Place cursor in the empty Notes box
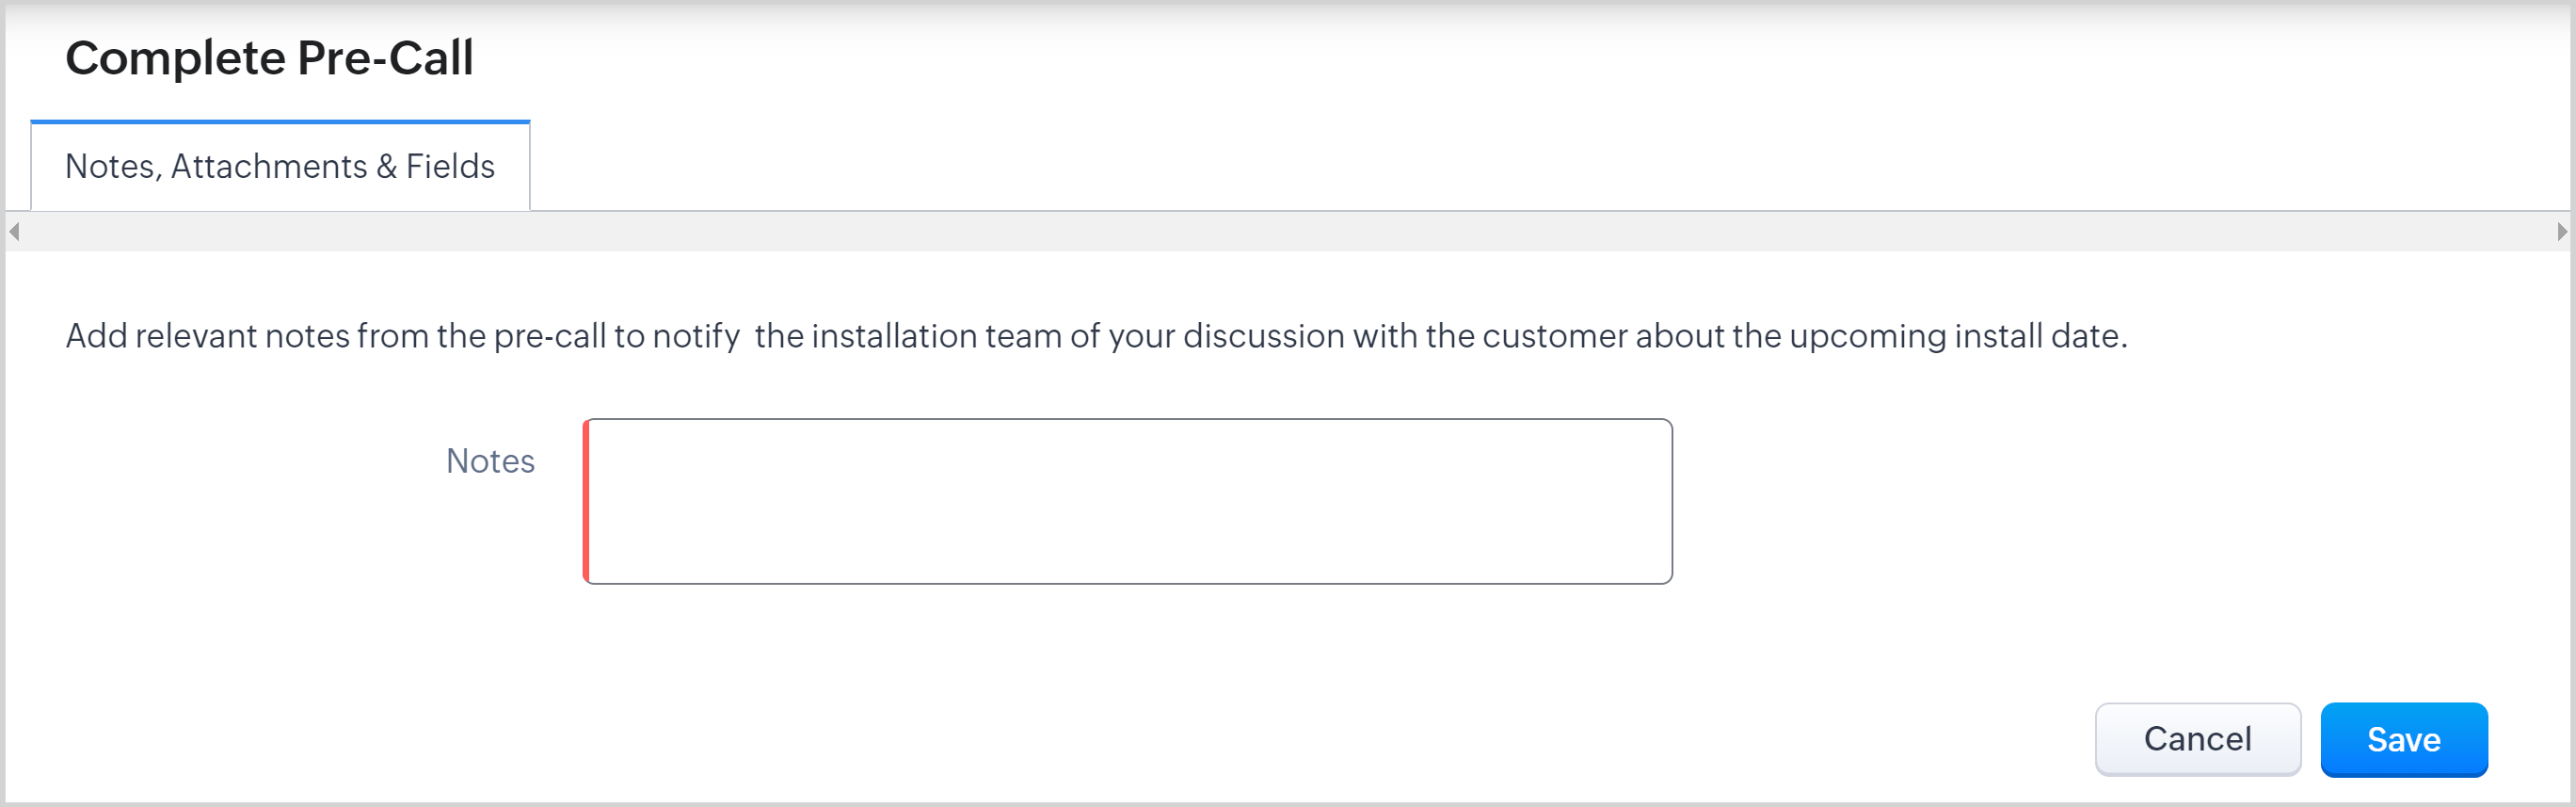Screen dimensions: 2576x807 pyautogui.click(x=1128, y=501)
